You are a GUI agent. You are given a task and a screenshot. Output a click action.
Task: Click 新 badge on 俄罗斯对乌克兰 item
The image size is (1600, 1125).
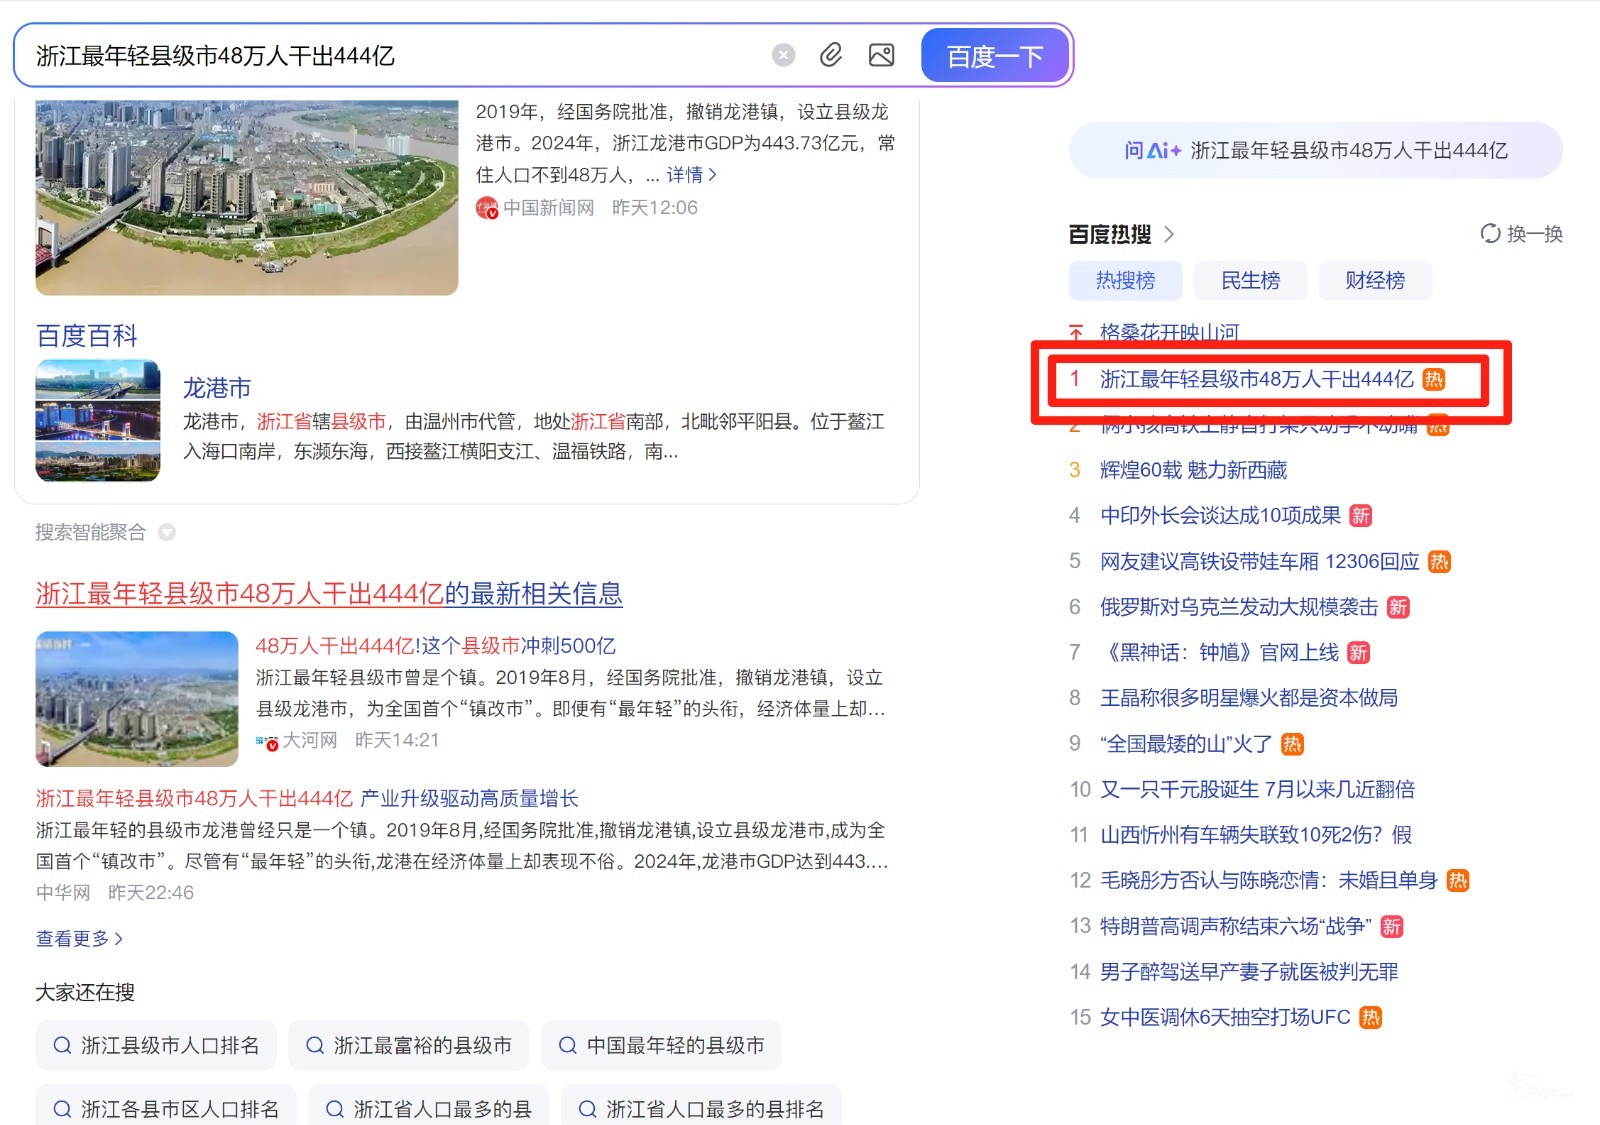[x=1398, y=608]
